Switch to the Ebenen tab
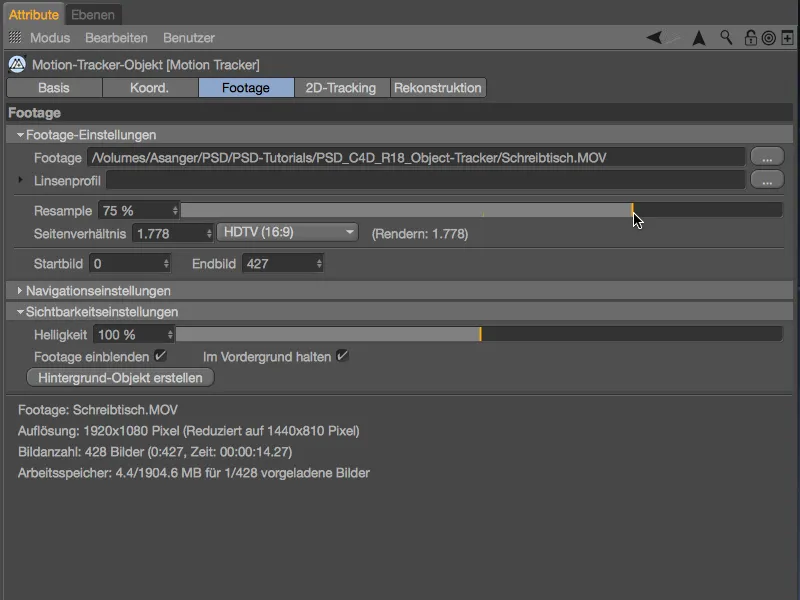This screenshot has width=800, height=600. [93, 15]
